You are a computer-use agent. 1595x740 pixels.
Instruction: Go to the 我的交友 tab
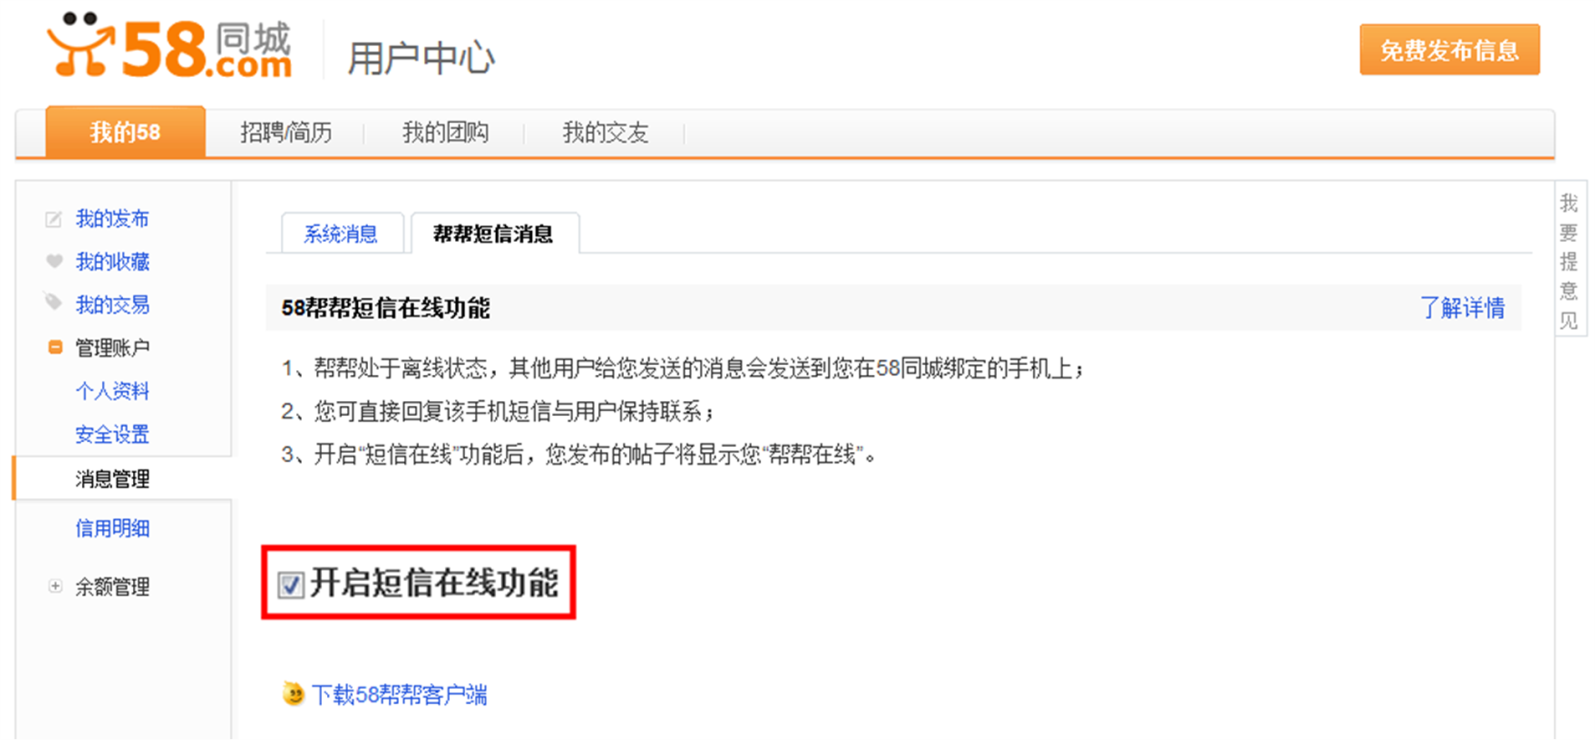[605, 132]
